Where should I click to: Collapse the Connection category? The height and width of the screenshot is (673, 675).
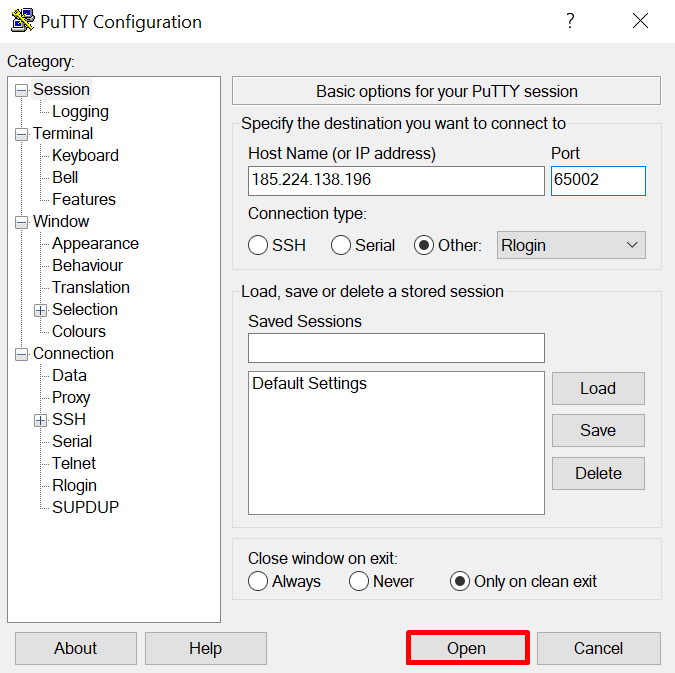[x=22, y=354]
